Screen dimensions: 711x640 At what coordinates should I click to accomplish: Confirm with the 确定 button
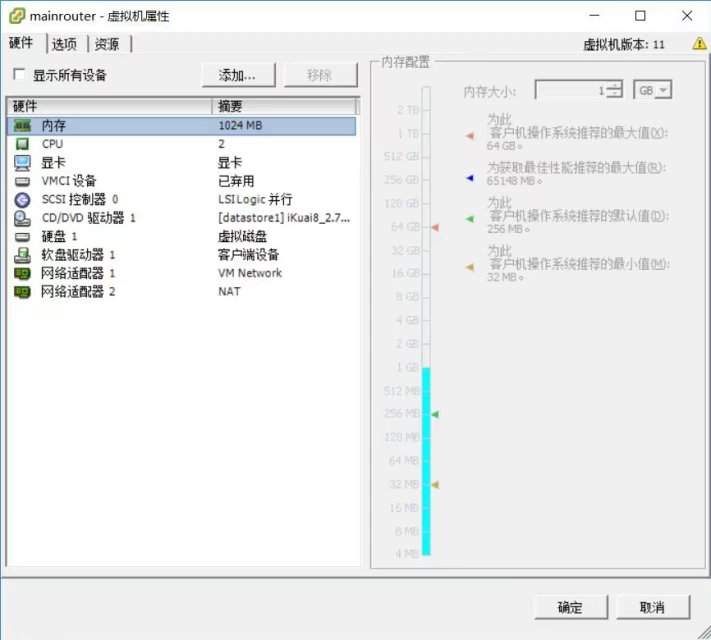(x=571, y=607)
